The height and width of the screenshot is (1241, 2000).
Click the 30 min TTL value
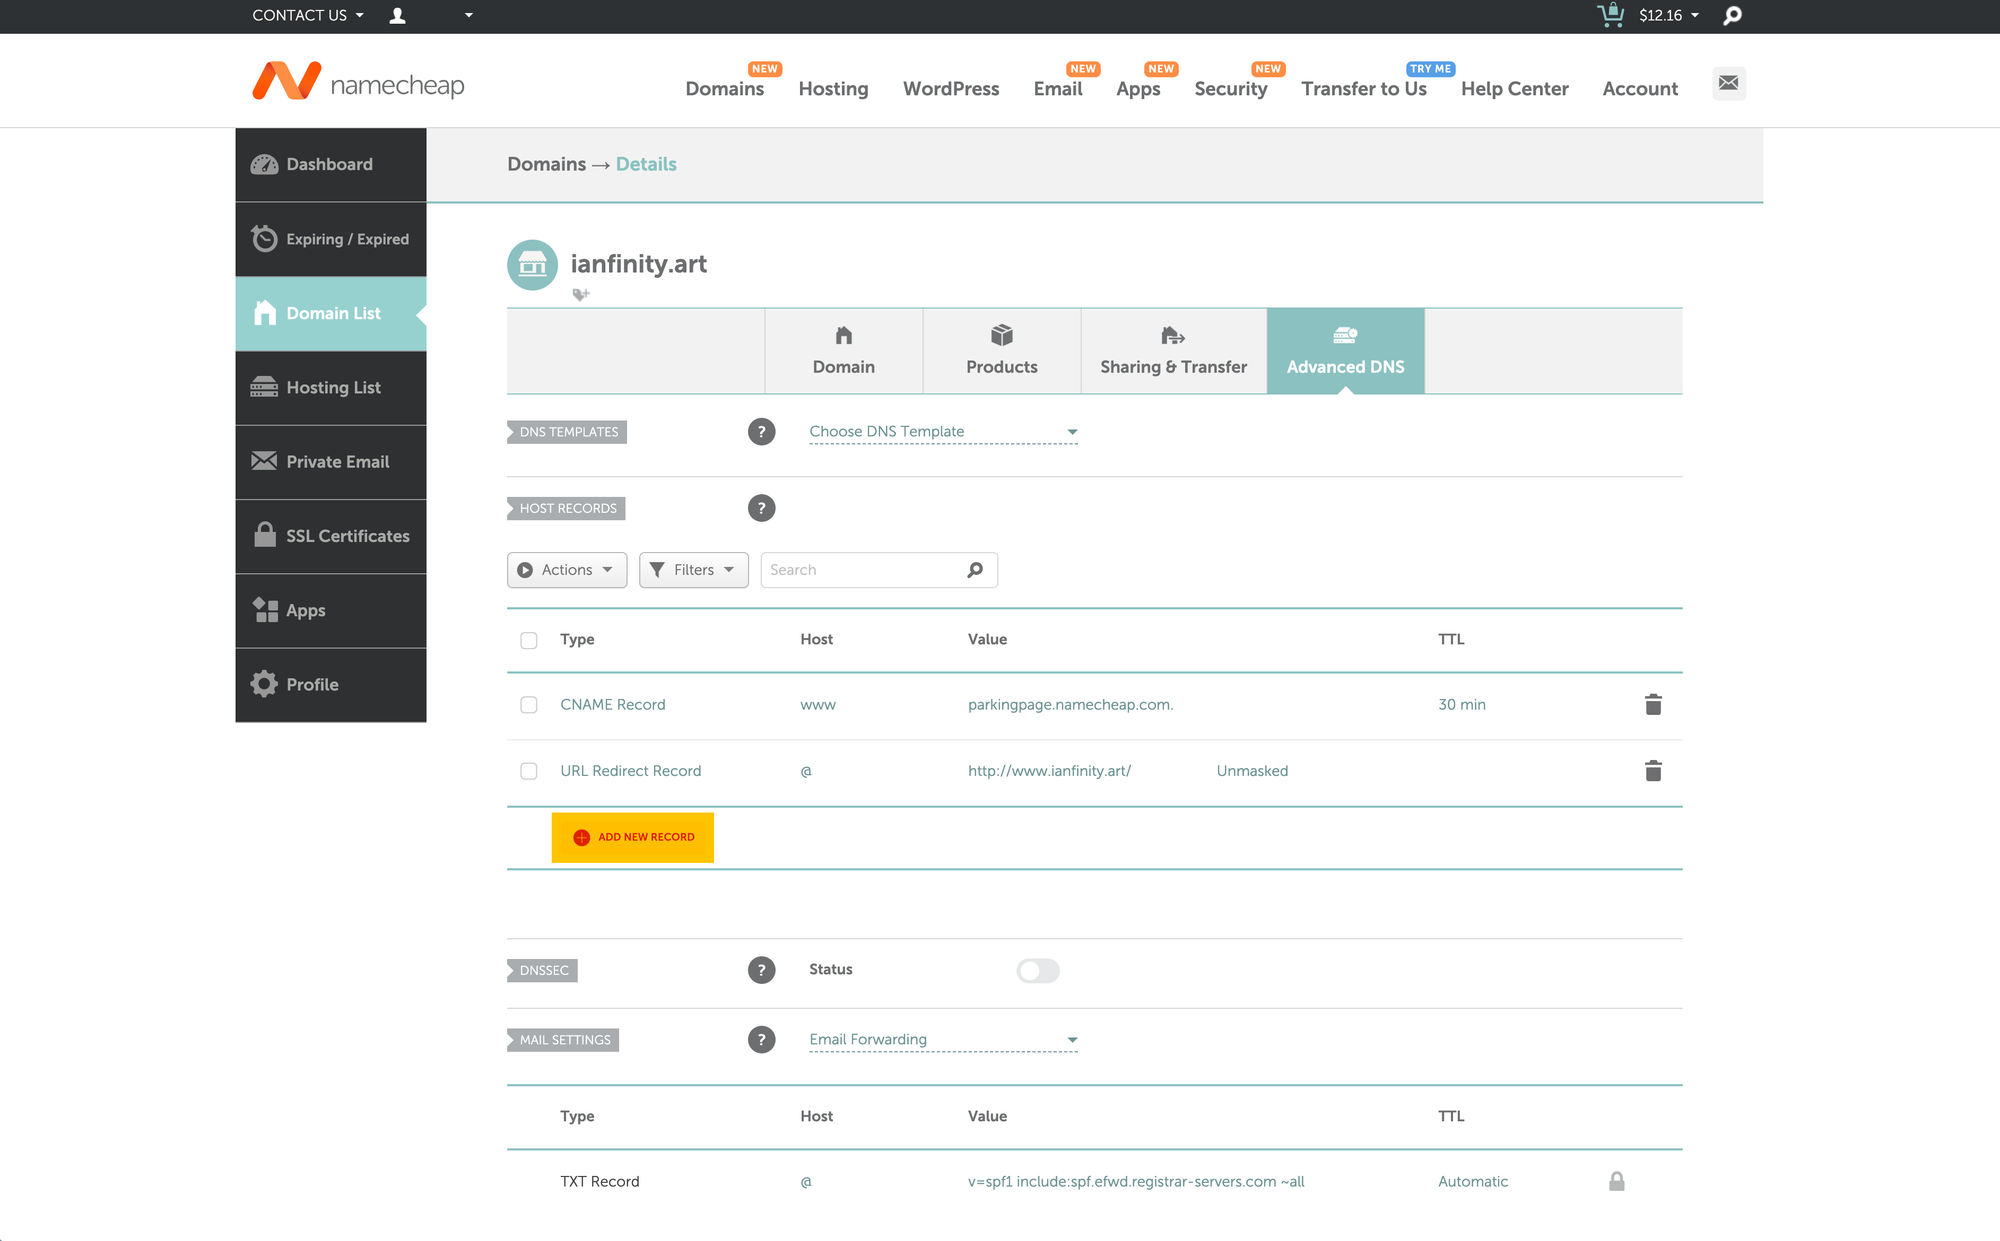click(x=1462, y=705)
